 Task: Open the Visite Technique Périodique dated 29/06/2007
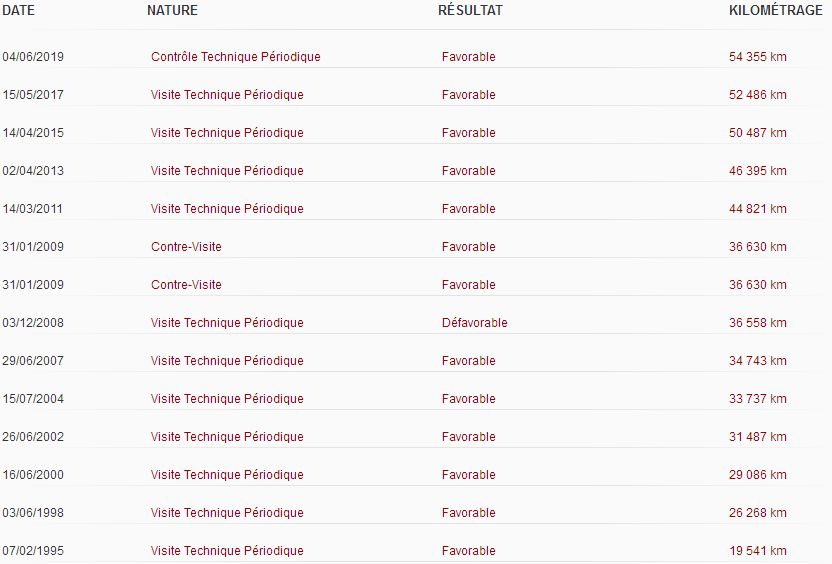227,361
